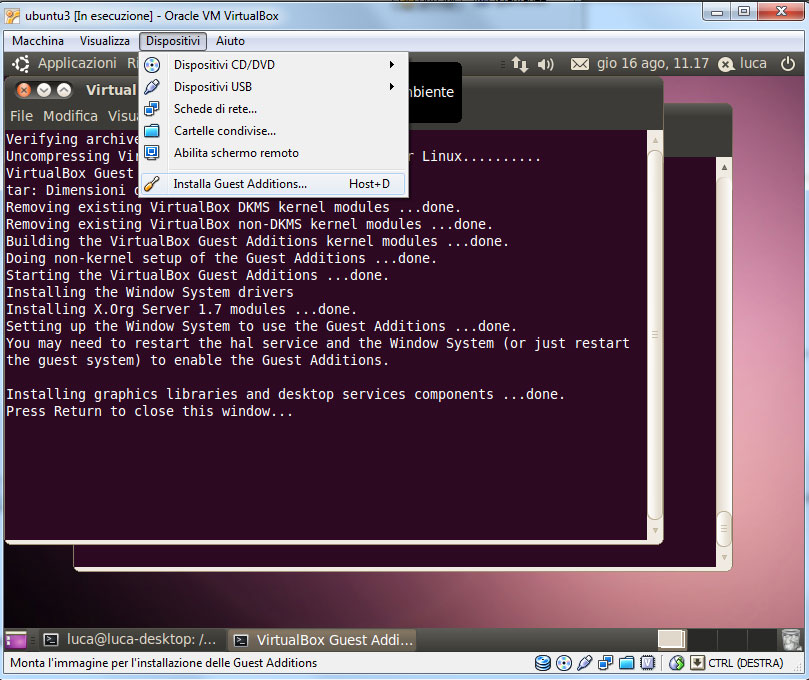Open the power session menu icon

coord(788,64)
